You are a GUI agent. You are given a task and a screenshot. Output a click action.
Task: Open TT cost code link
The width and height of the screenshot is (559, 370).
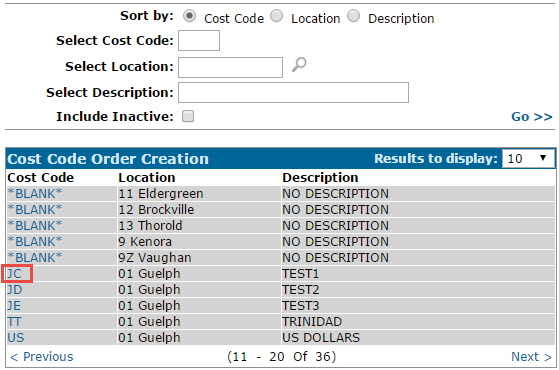point(14,322)
